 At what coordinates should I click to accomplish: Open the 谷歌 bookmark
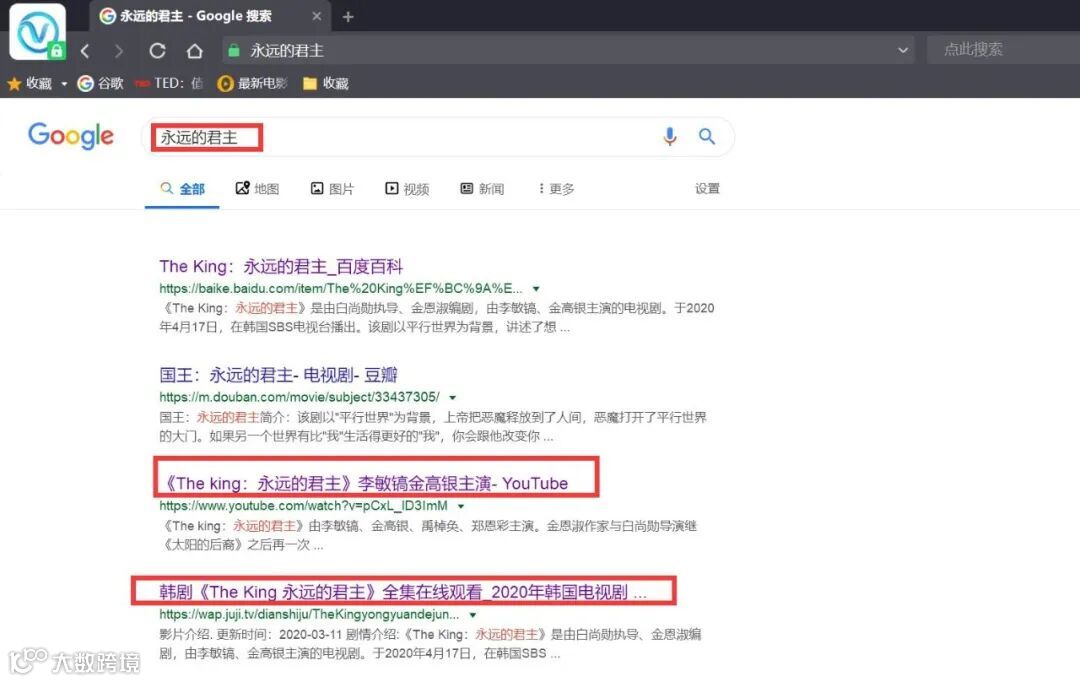coord(101,83)
